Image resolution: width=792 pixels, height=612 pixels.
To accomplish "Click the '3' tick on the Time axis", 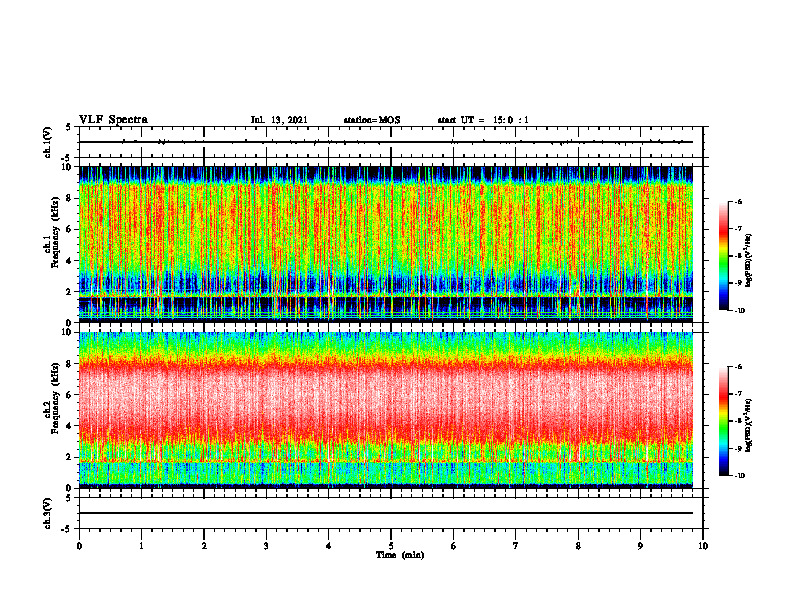I will coord(266,546).
